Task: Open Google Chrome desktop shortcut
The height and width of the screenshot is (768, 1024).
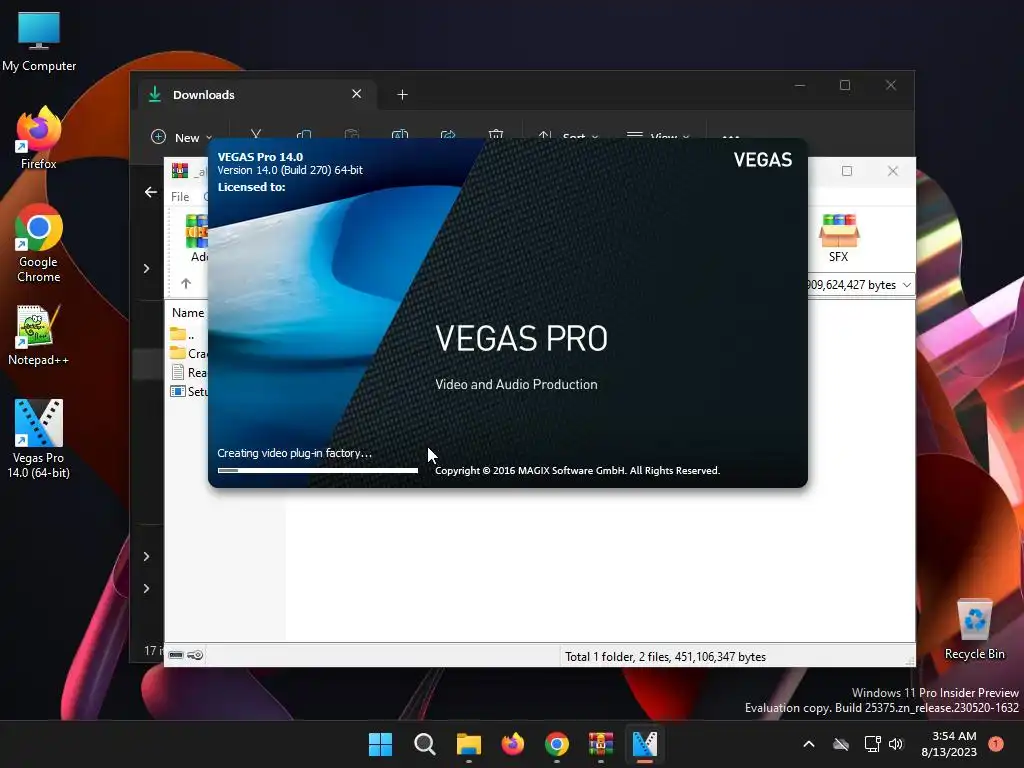Action: [x=39, y=243]
